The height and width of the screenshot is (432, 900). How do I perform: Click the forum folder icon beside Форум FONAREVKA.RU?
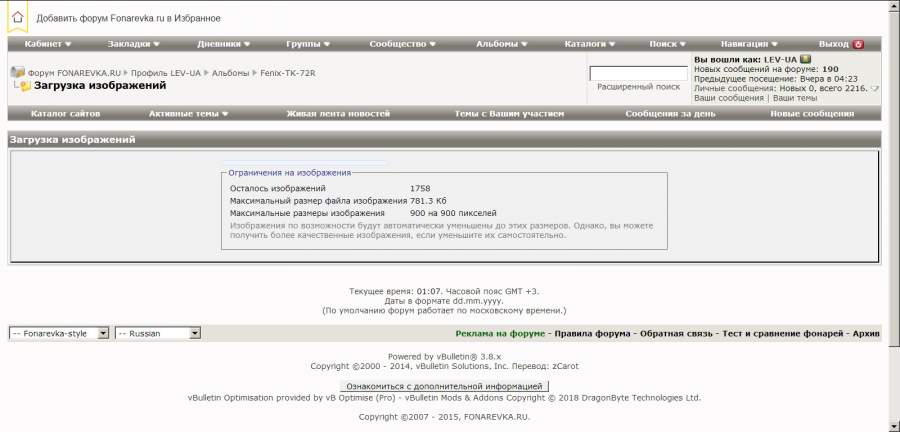click(x=17, y=73)
